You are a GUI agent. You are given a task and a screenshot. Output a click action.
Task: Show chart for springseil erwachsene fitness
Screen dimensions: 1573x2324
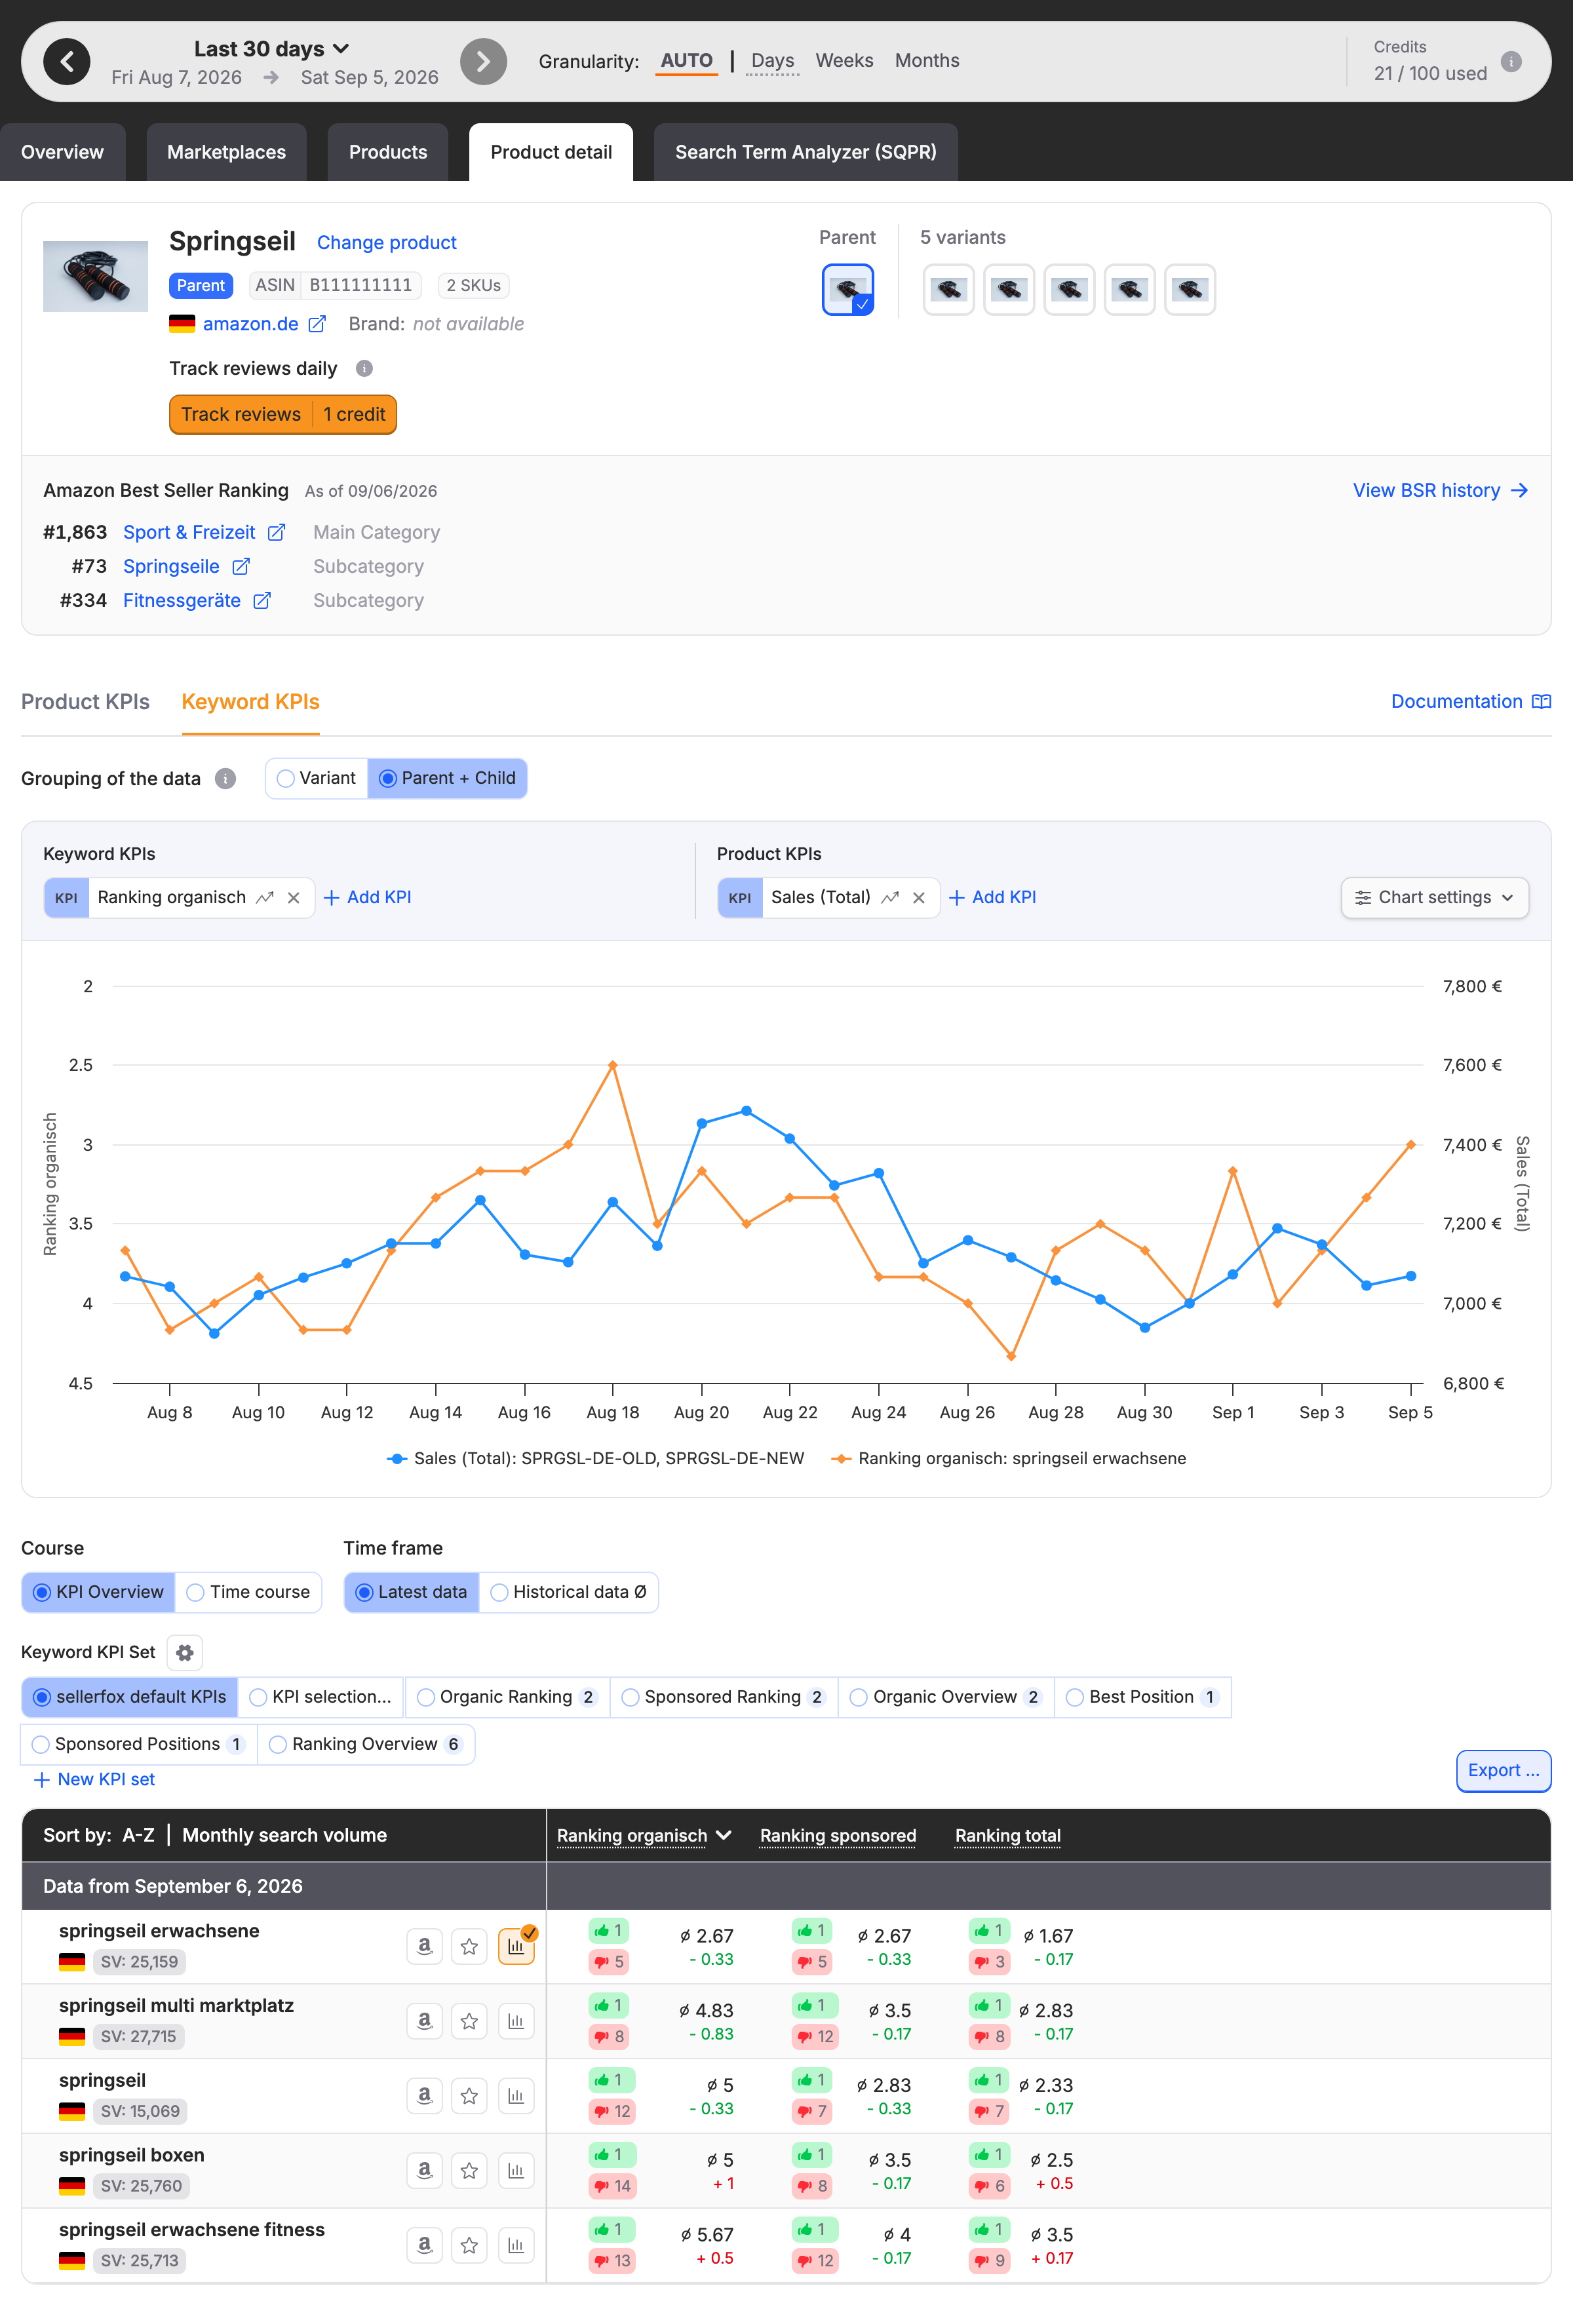[x=516, y=2246]
